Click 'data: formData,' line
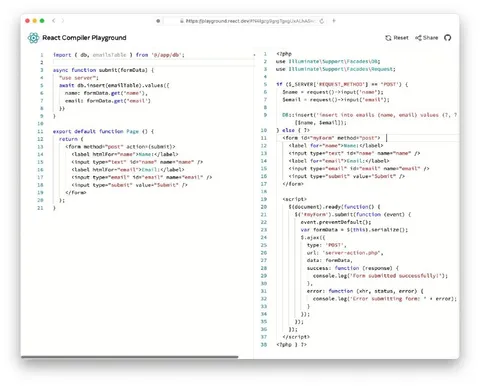 [x=330, y=260]
